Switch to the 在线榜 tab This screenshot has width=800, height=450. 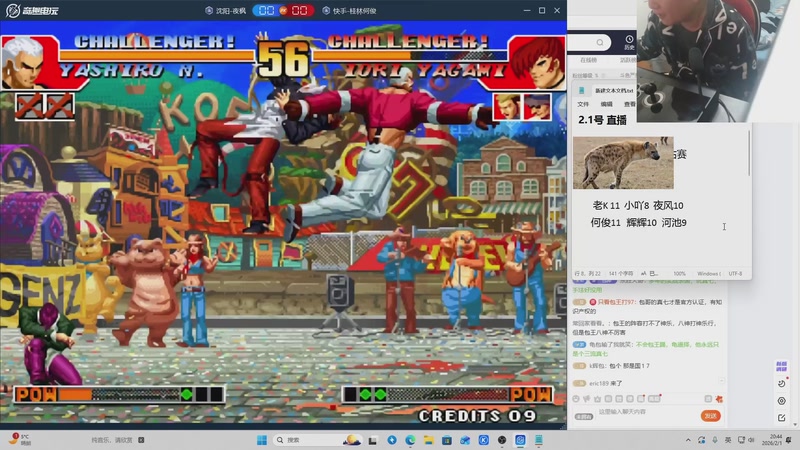coord(588,60)
